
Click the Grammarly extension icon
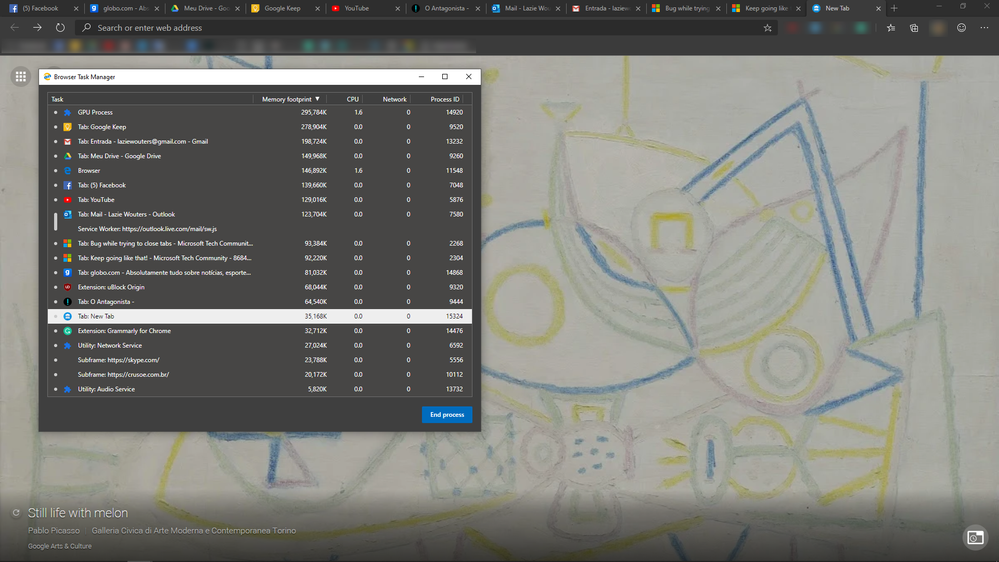click(68, 331)
